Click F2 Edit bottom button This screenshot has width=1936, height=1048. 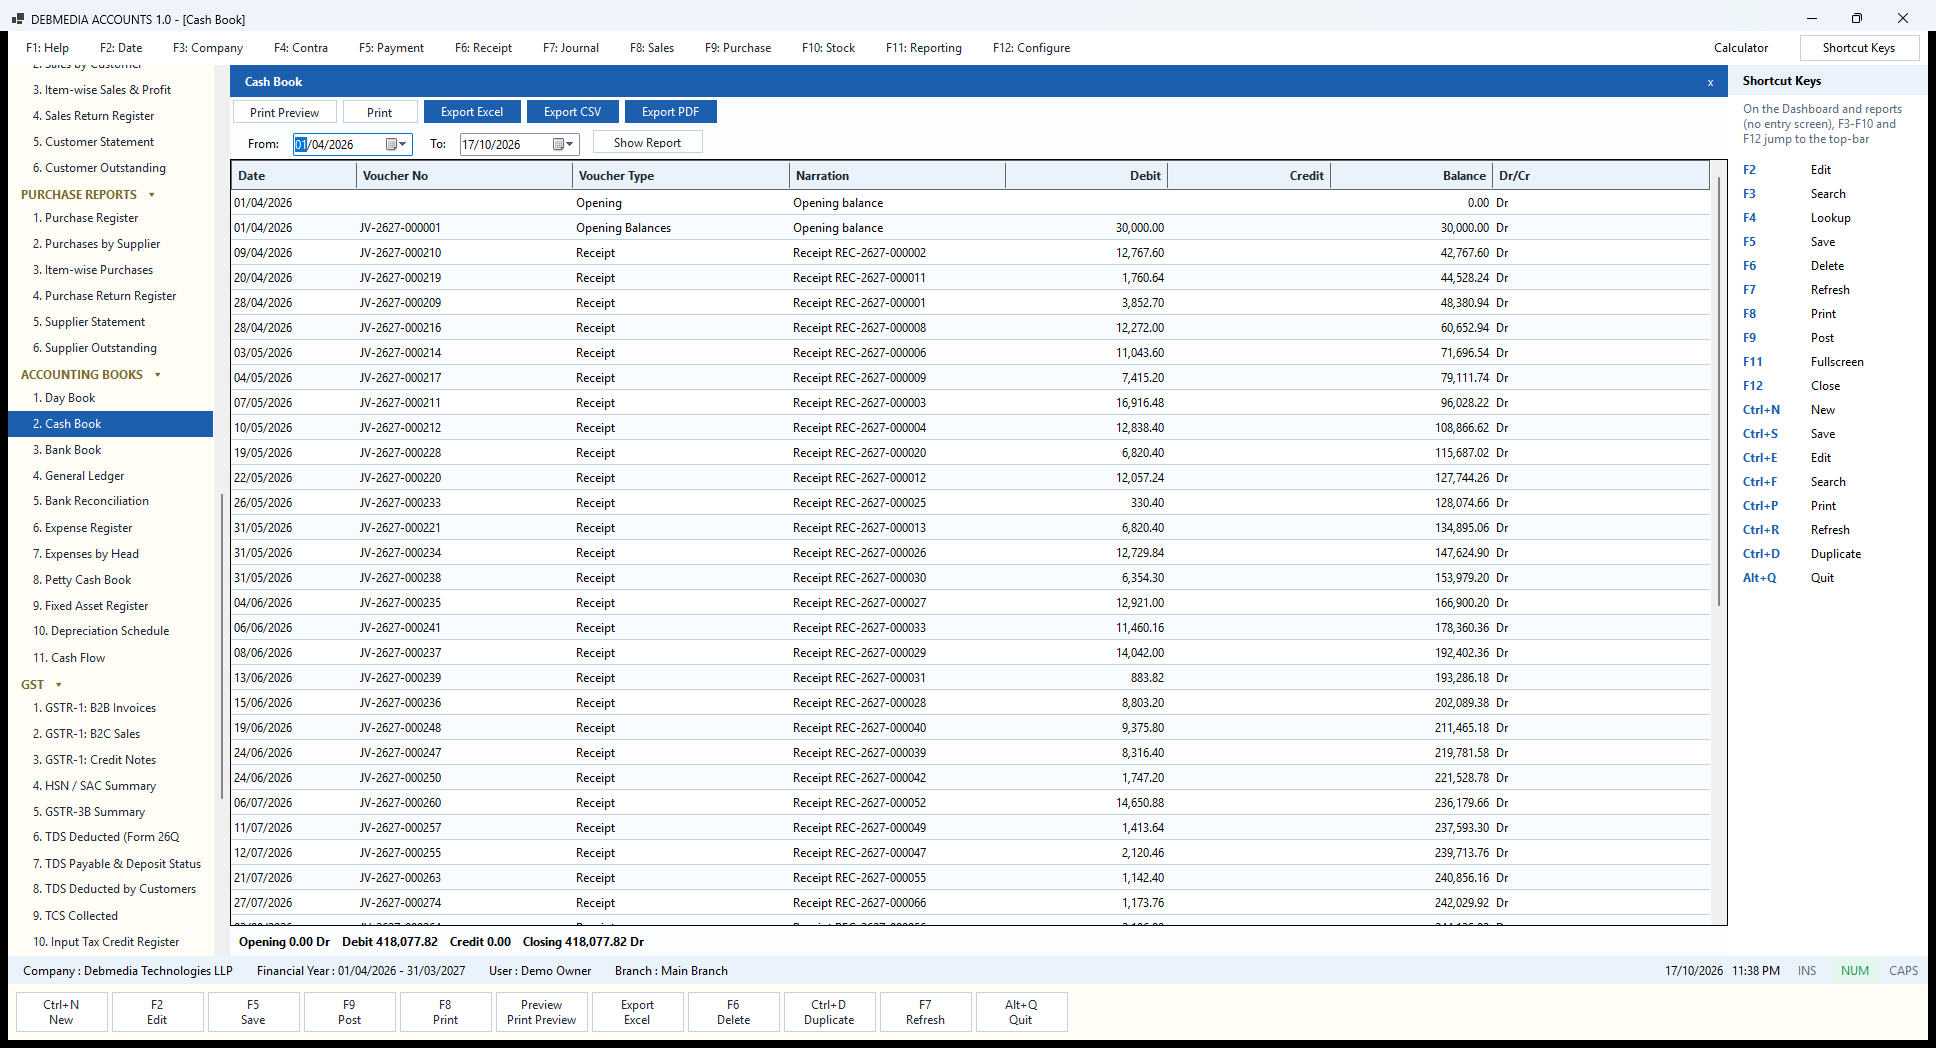157,1012
